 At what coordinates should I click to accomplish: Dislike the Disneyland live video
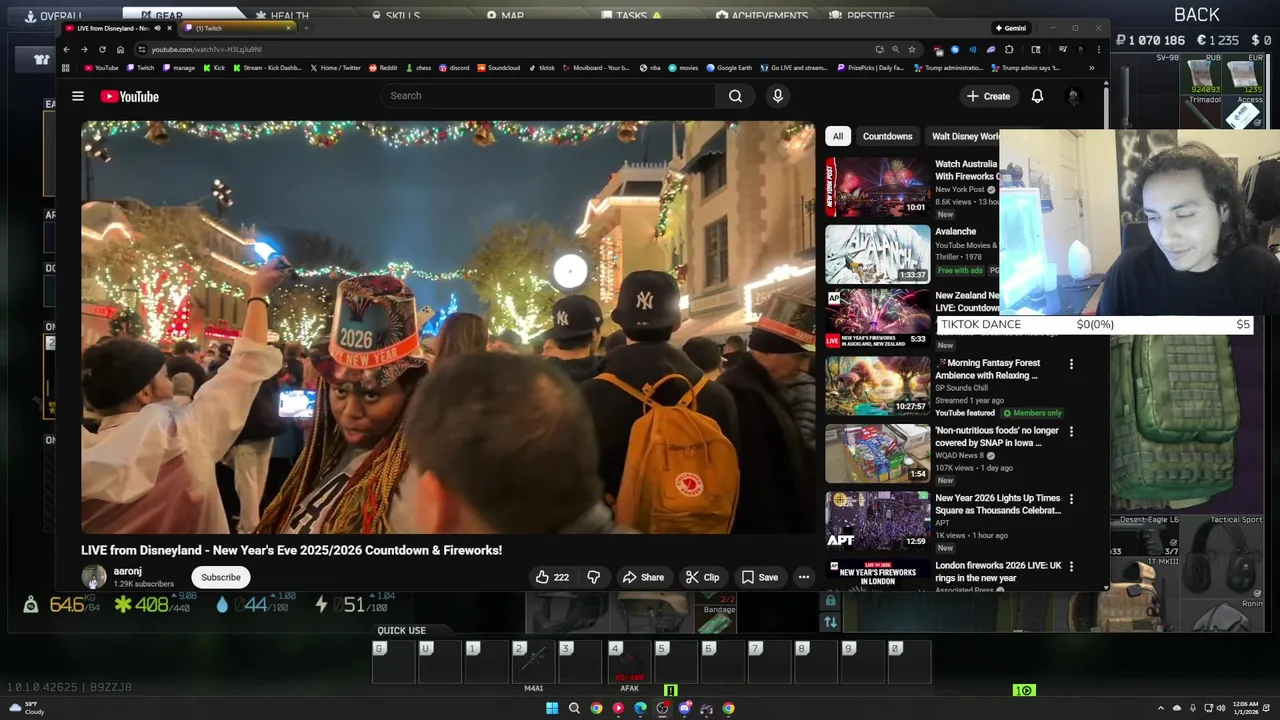[x=594, y=577]
